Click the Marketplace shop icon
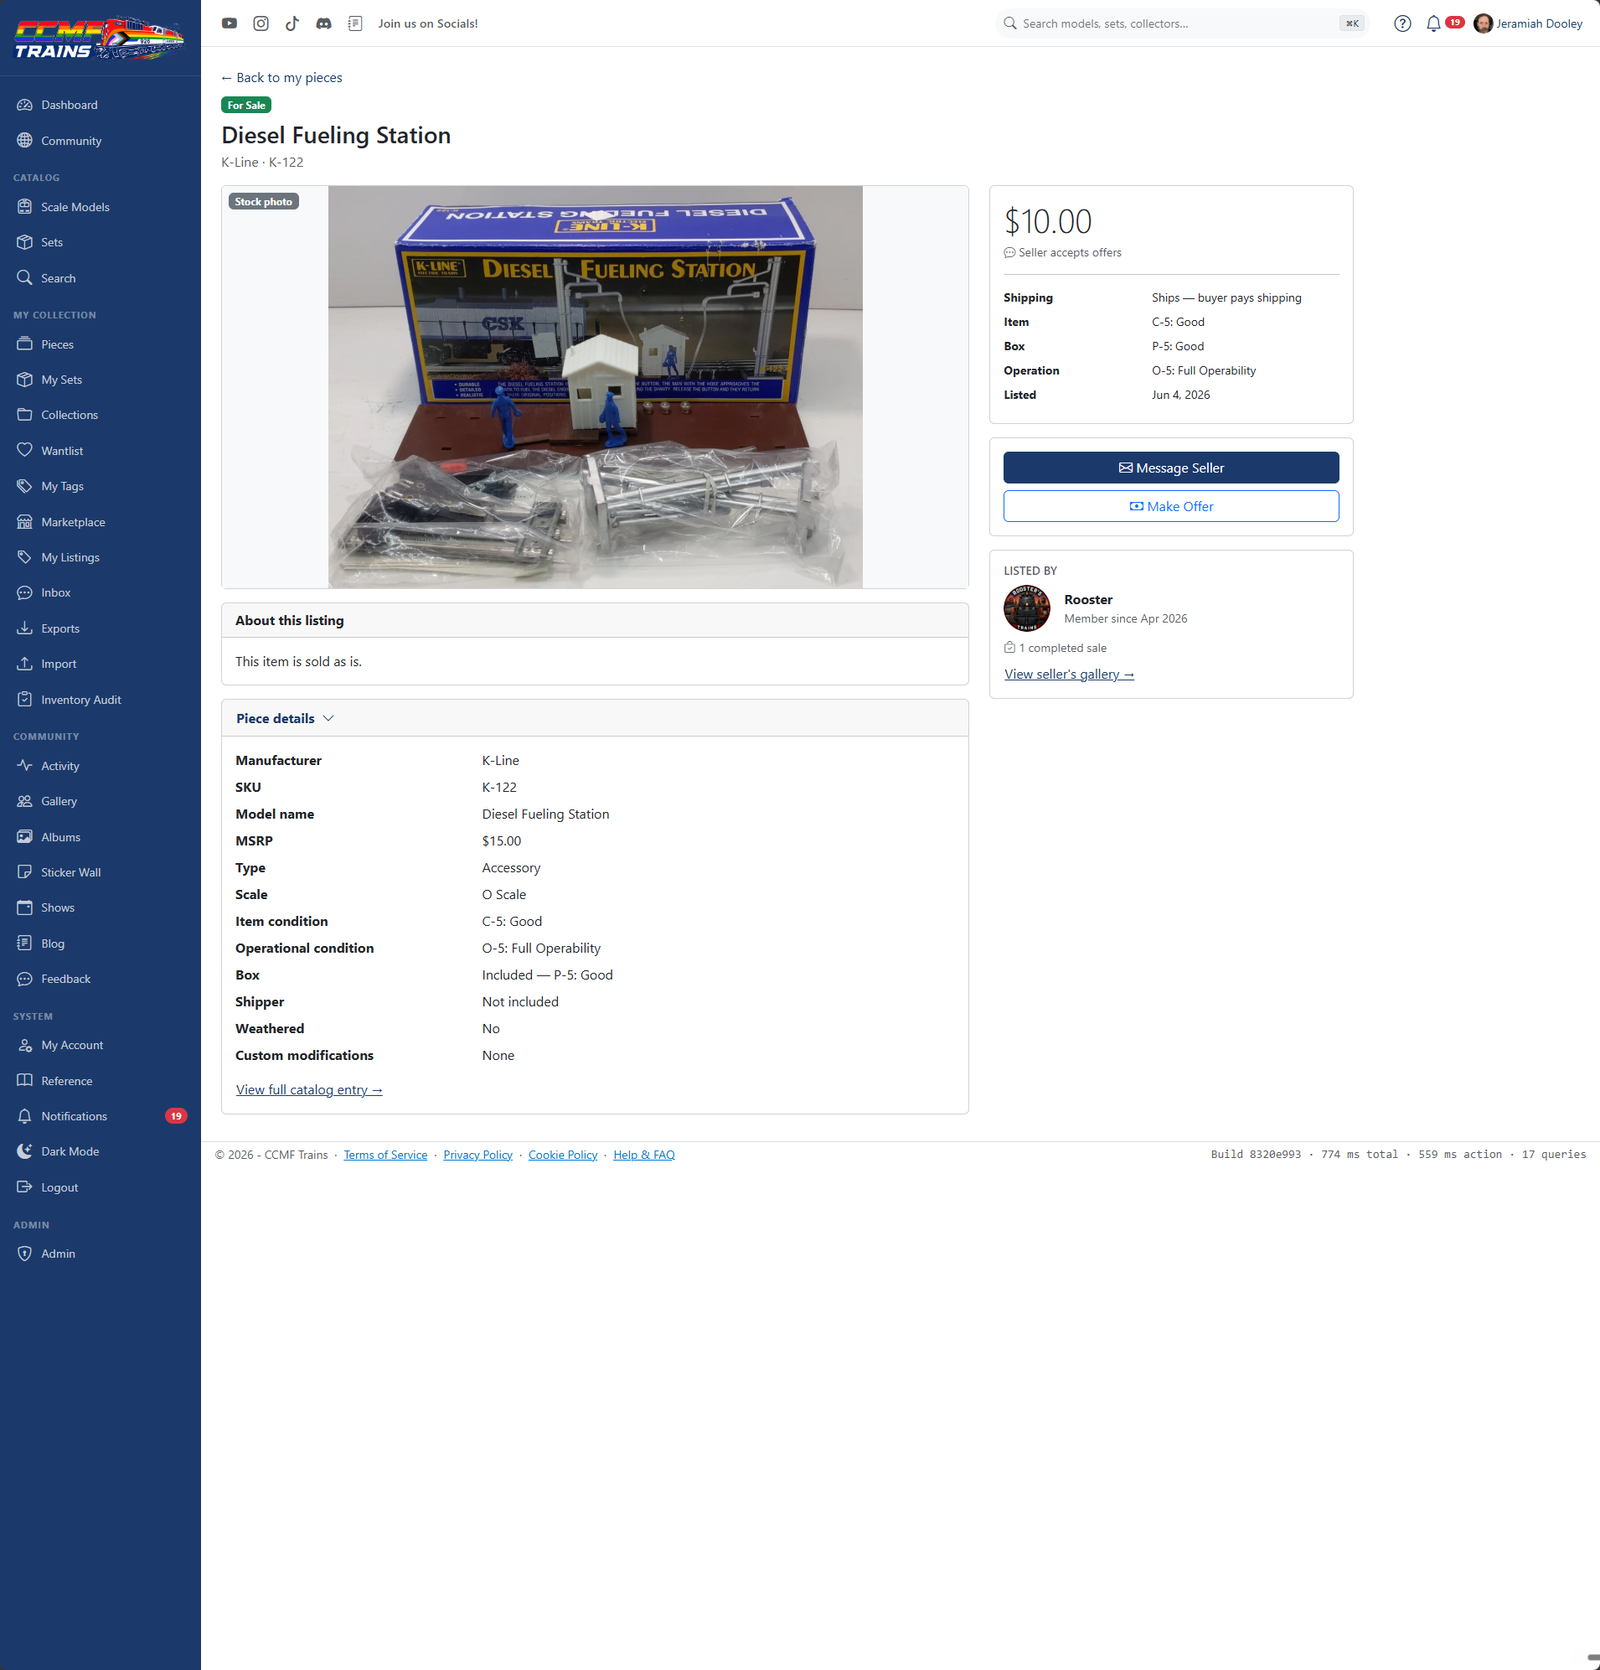The image size is (1600, 1670). [25, 522]
